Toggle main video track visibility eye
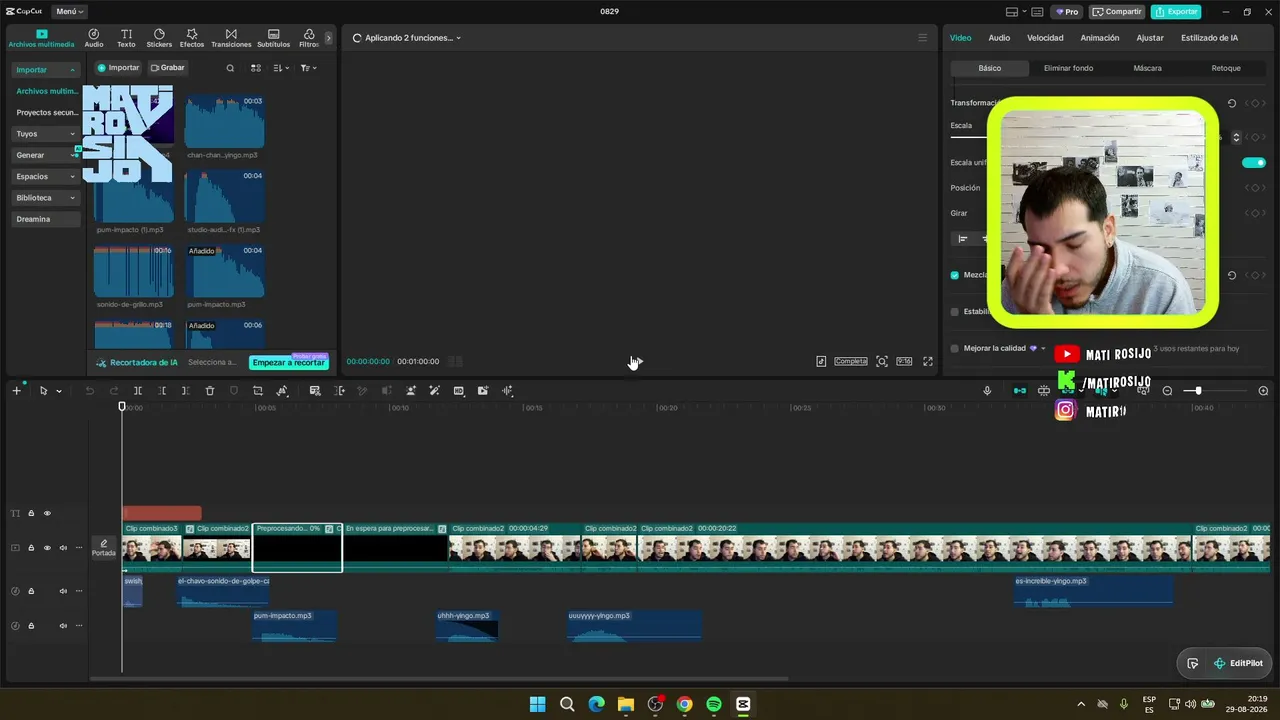The width and height of the screenshot is (1280, 720). [x=47, y=548]
